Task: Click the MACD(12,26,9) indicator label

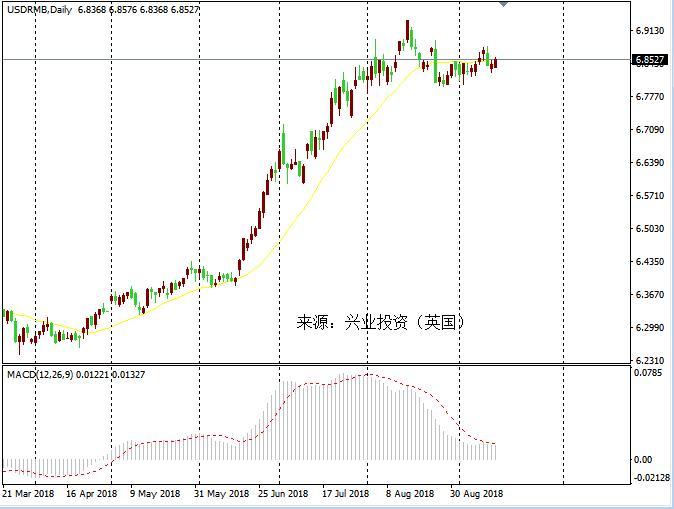Action: 40,374
